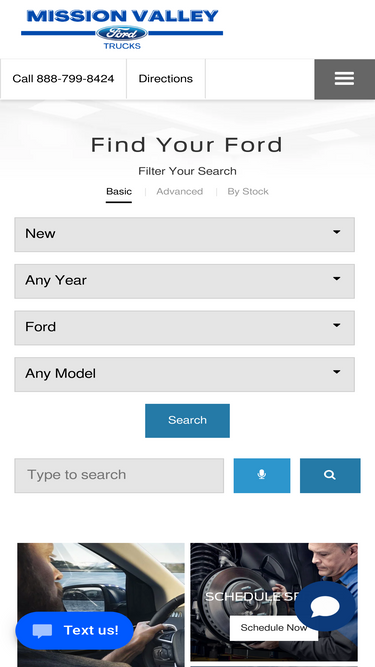
Task: Select the Basic filter tab
Action: click(119, 192)
